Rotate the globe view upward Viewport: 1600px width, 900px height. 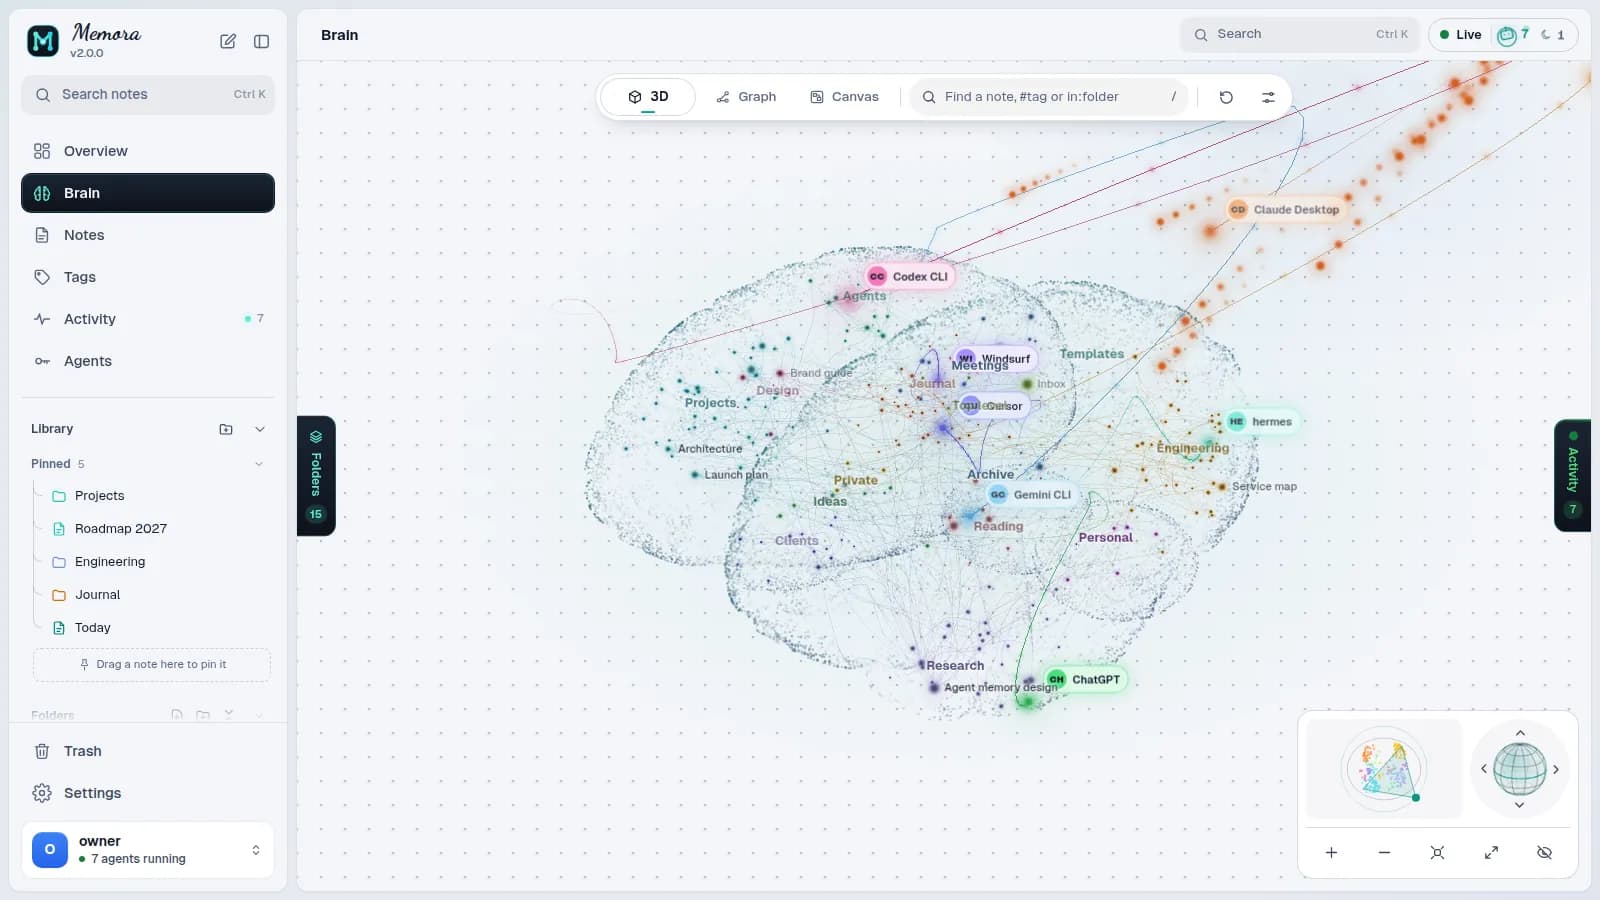[x=1520, y=733]
